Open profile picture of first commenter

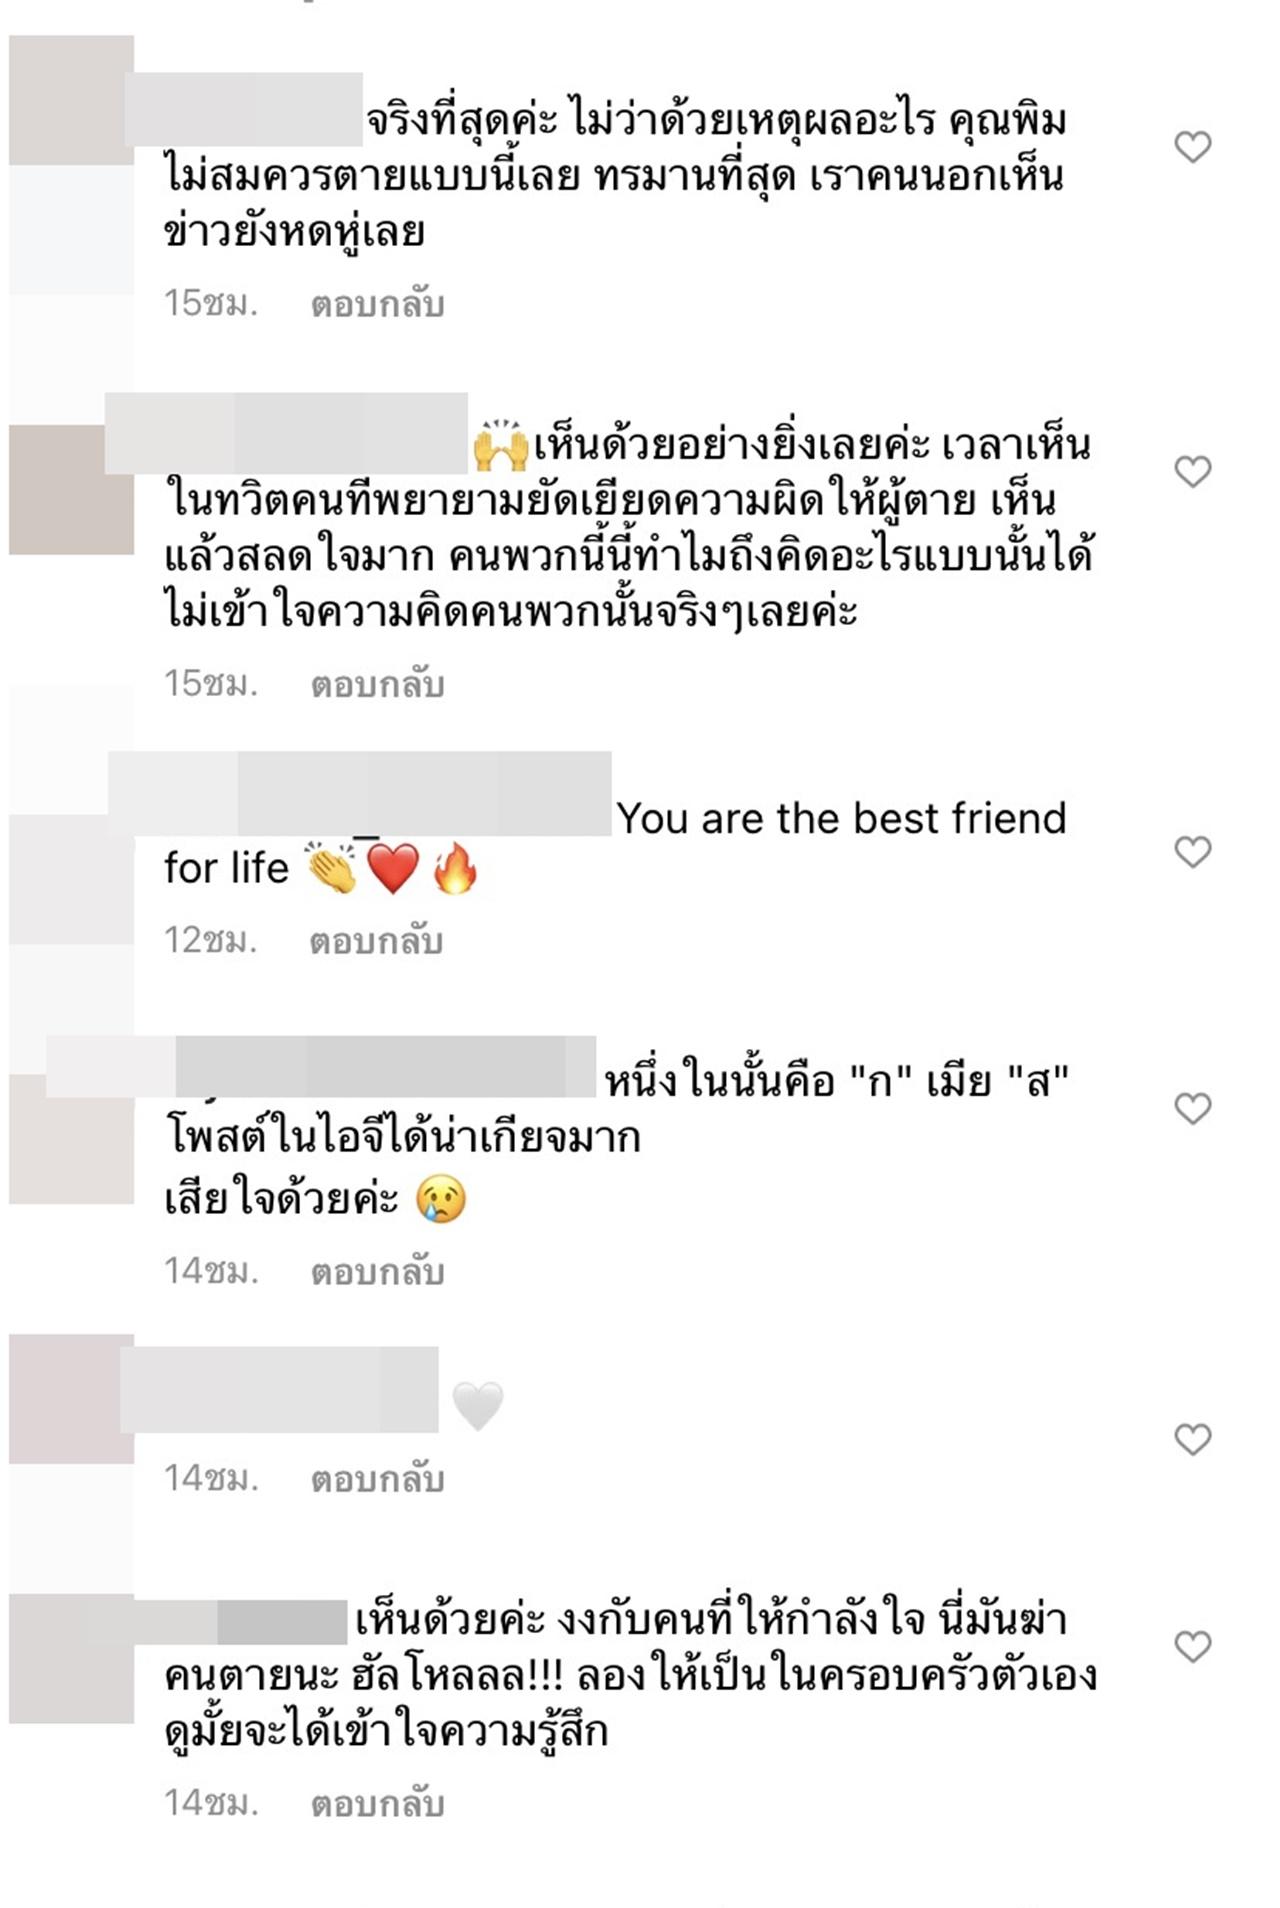pos(71,100)
